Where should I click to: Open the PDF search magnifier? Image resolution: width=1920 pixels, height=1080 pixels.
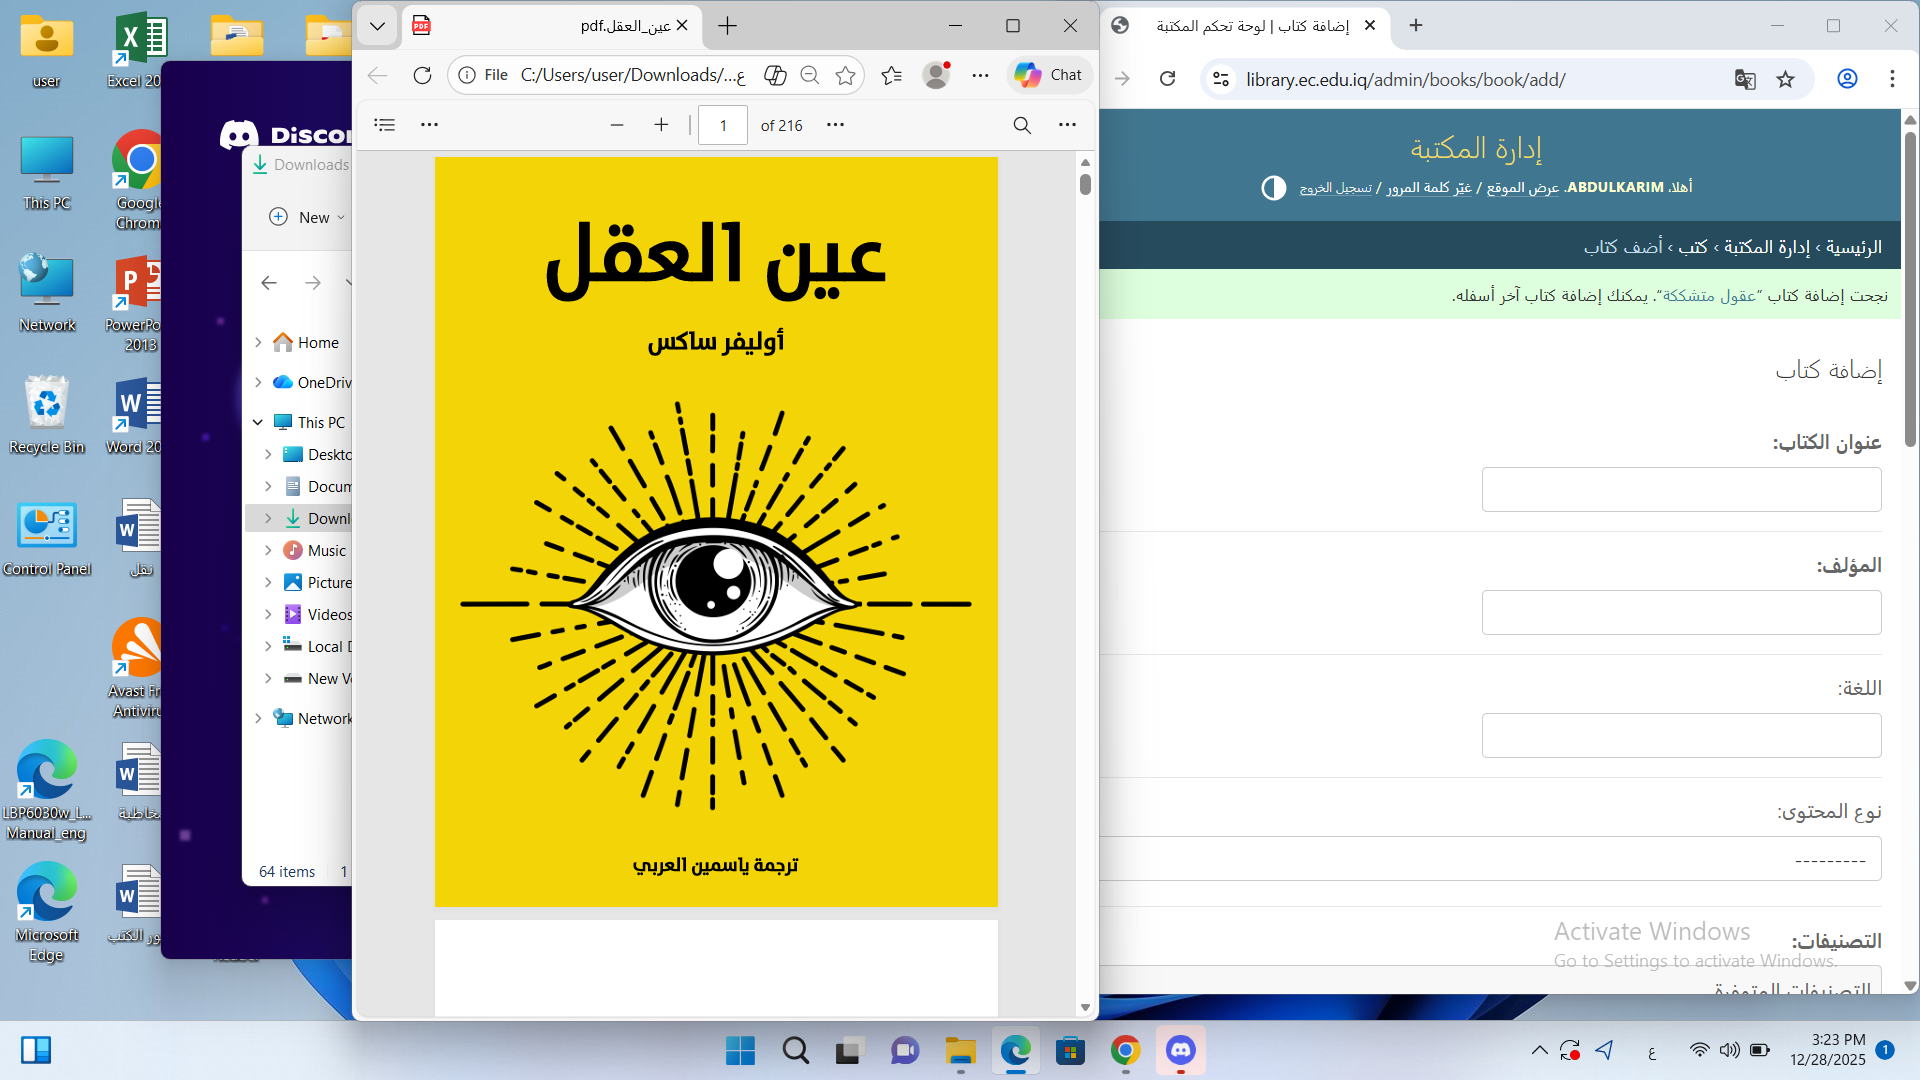1022,125
